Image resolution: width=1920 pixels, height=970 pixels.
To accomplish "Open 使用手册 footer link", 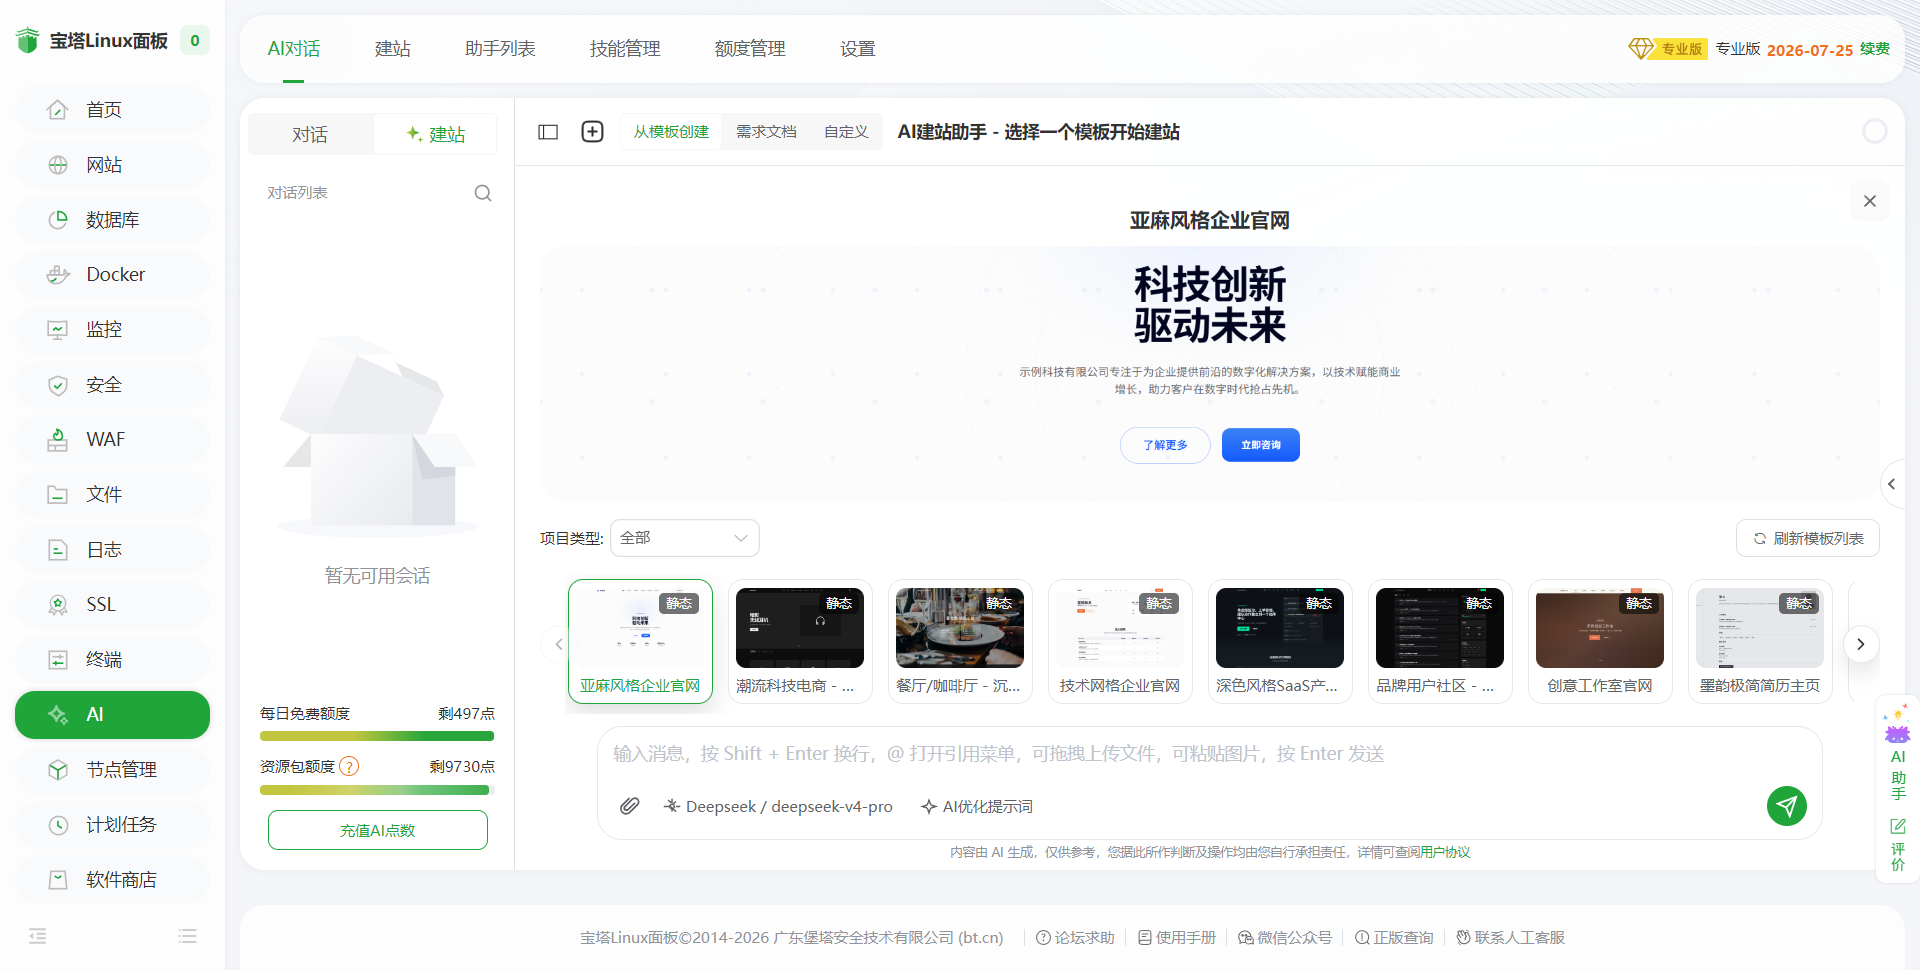I will point(1177,938).
